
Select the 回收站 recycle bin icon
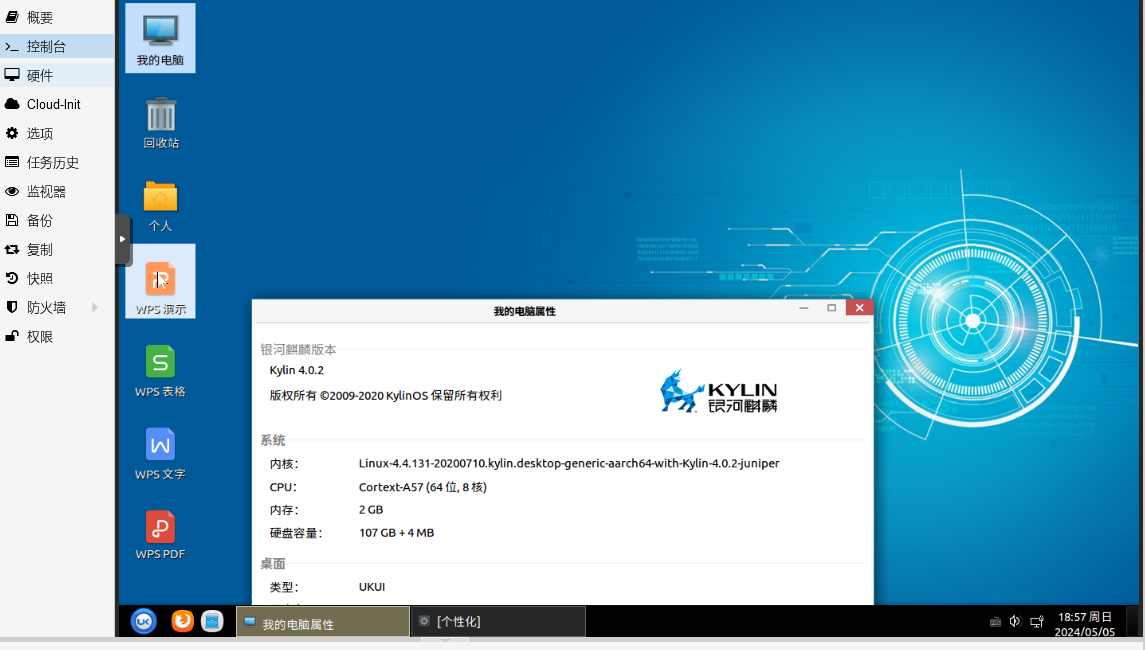coord(161,122)
